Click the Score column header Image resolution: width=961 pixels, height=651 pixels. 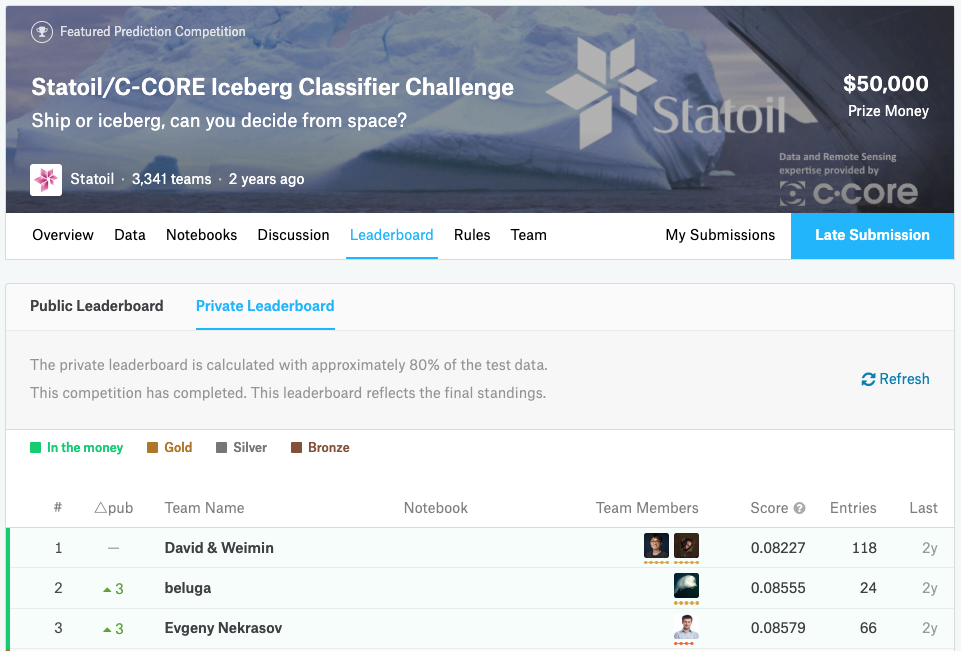click(769, 508)
